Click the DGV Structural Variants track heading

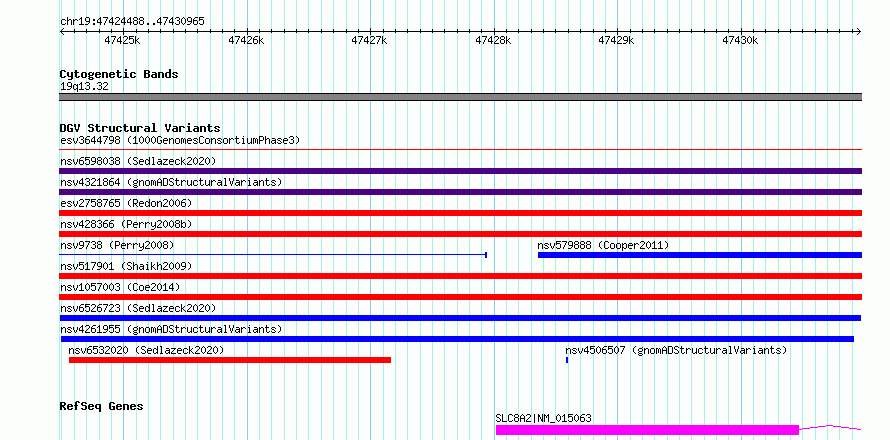click(x=140, y=128)
